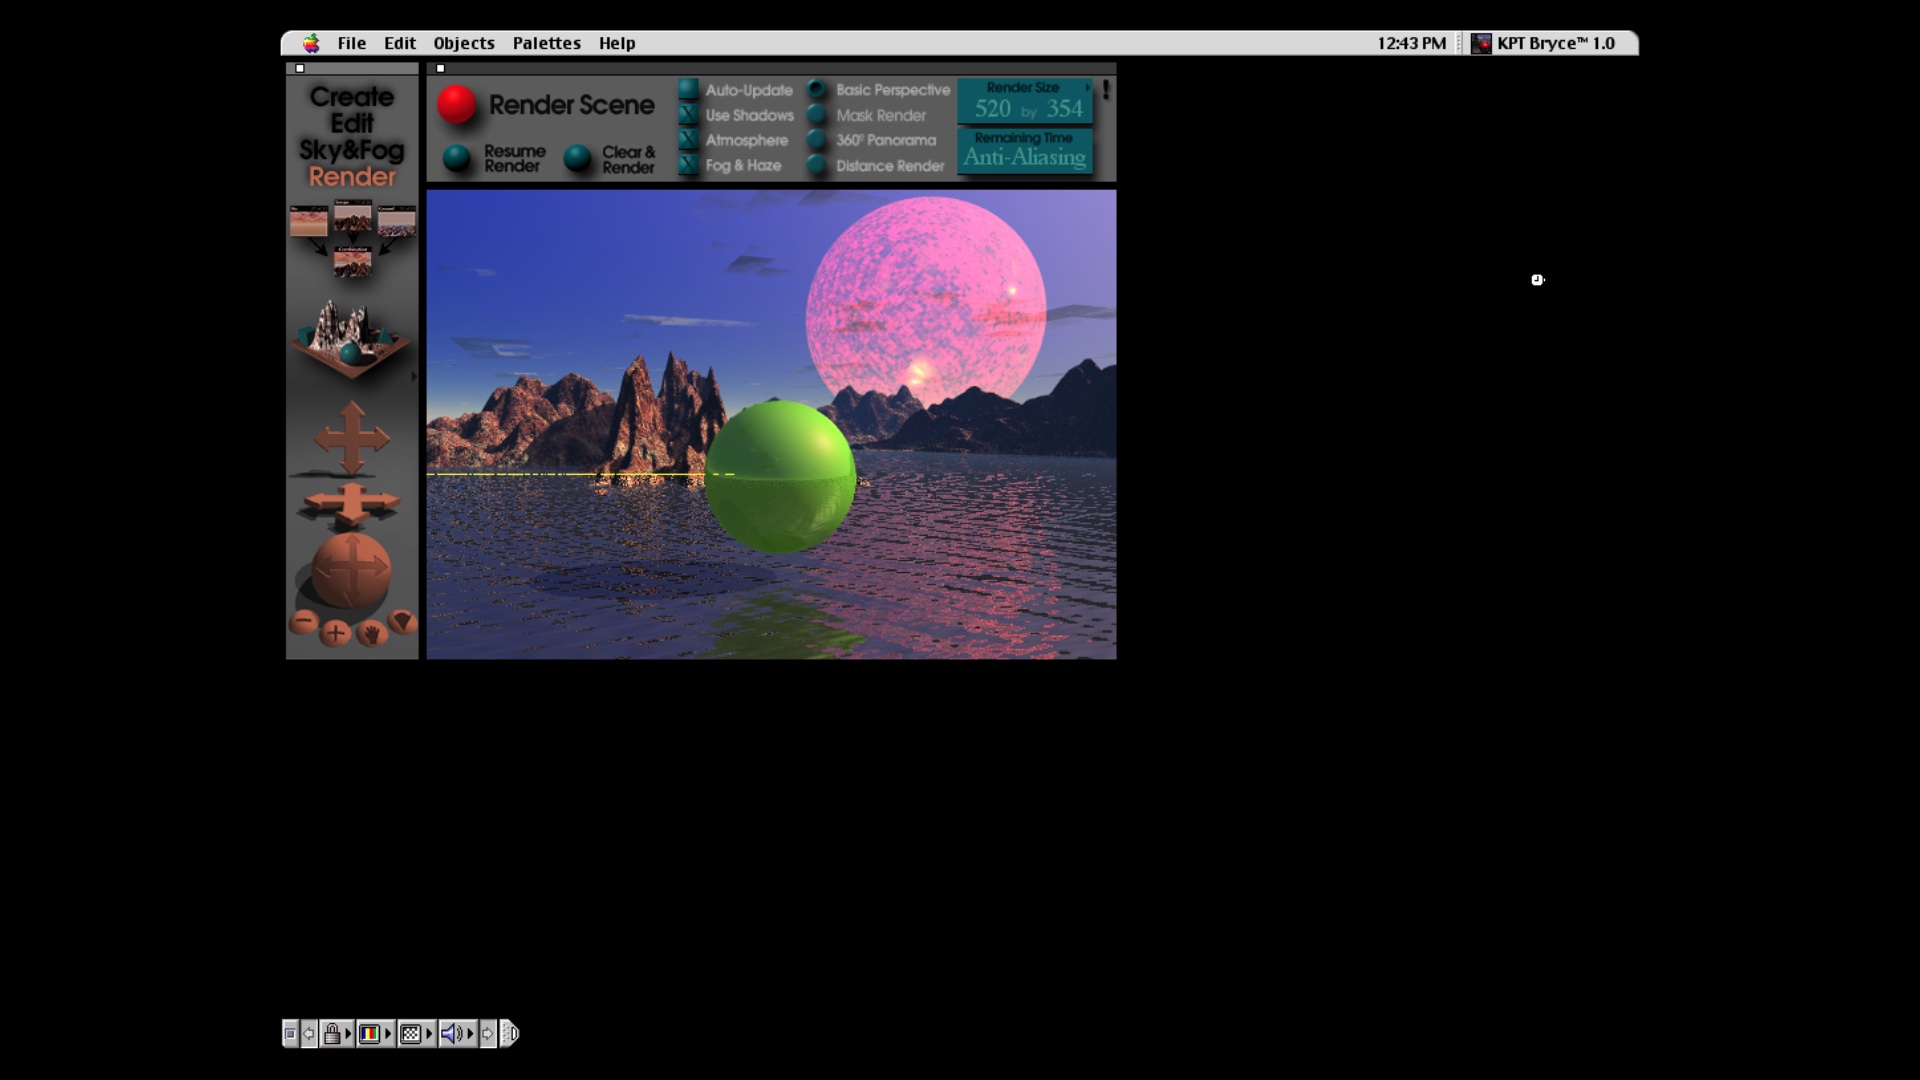
Task: Open the Objects menu
Action: point(463,43)
